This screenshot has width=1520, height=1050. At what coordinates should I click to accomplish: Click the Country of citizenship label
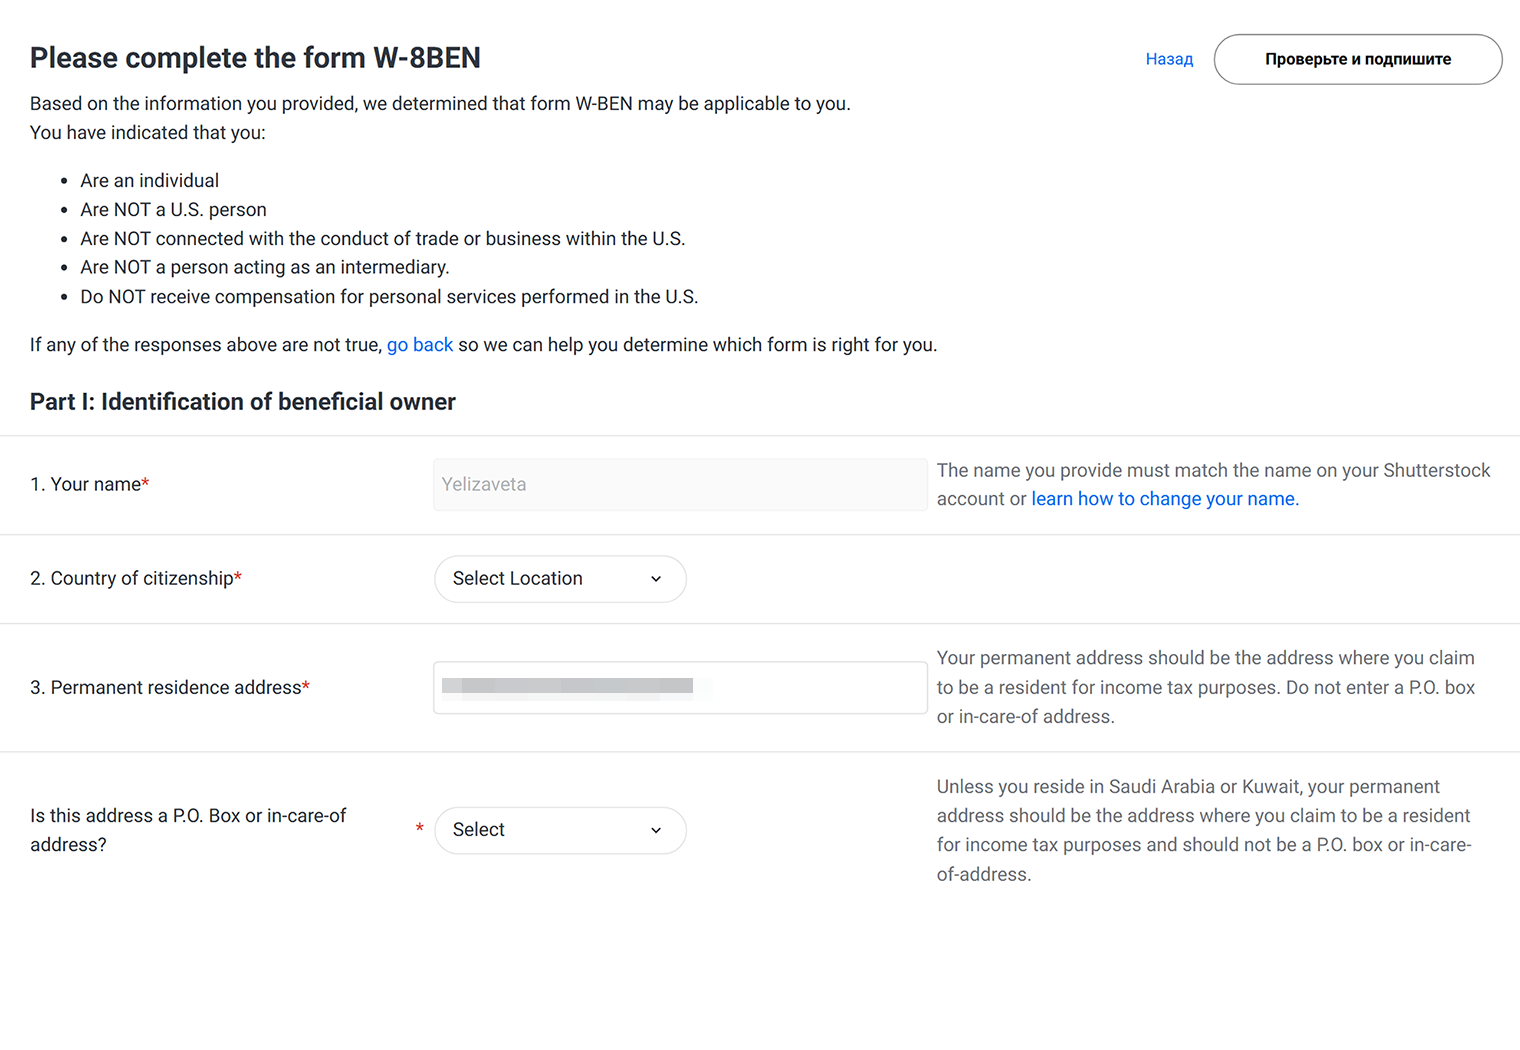[136, 579]
